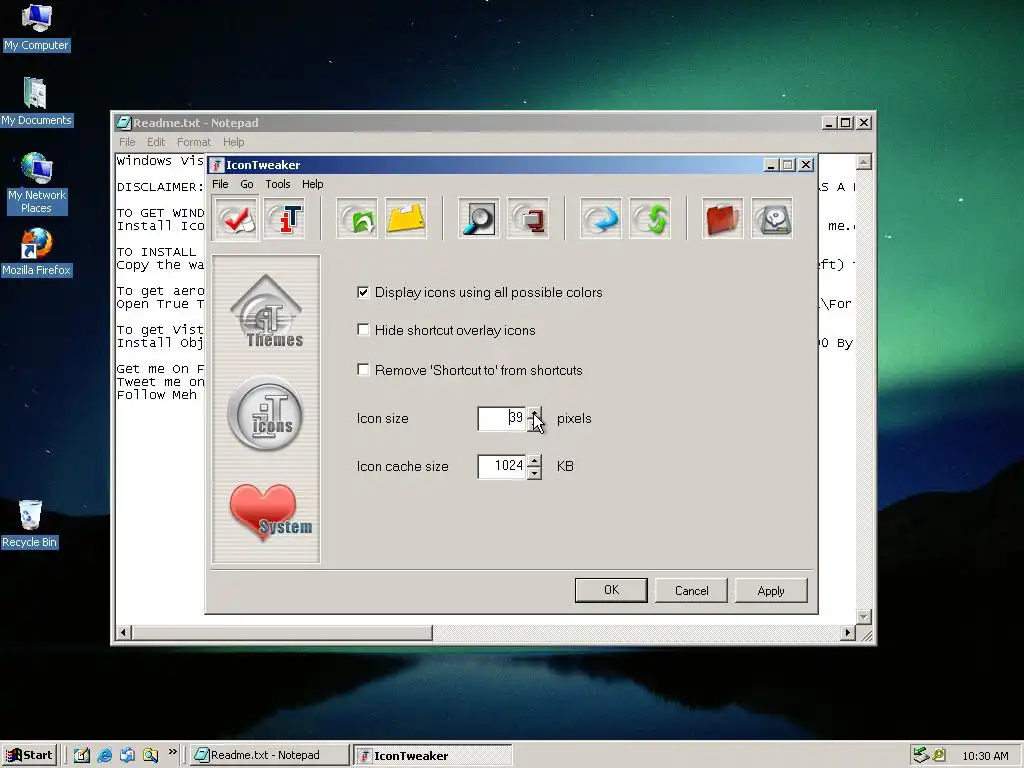Click Notepad vertical scroll up arrow
Screen dimensions: 1024x768
click(864, 161)
